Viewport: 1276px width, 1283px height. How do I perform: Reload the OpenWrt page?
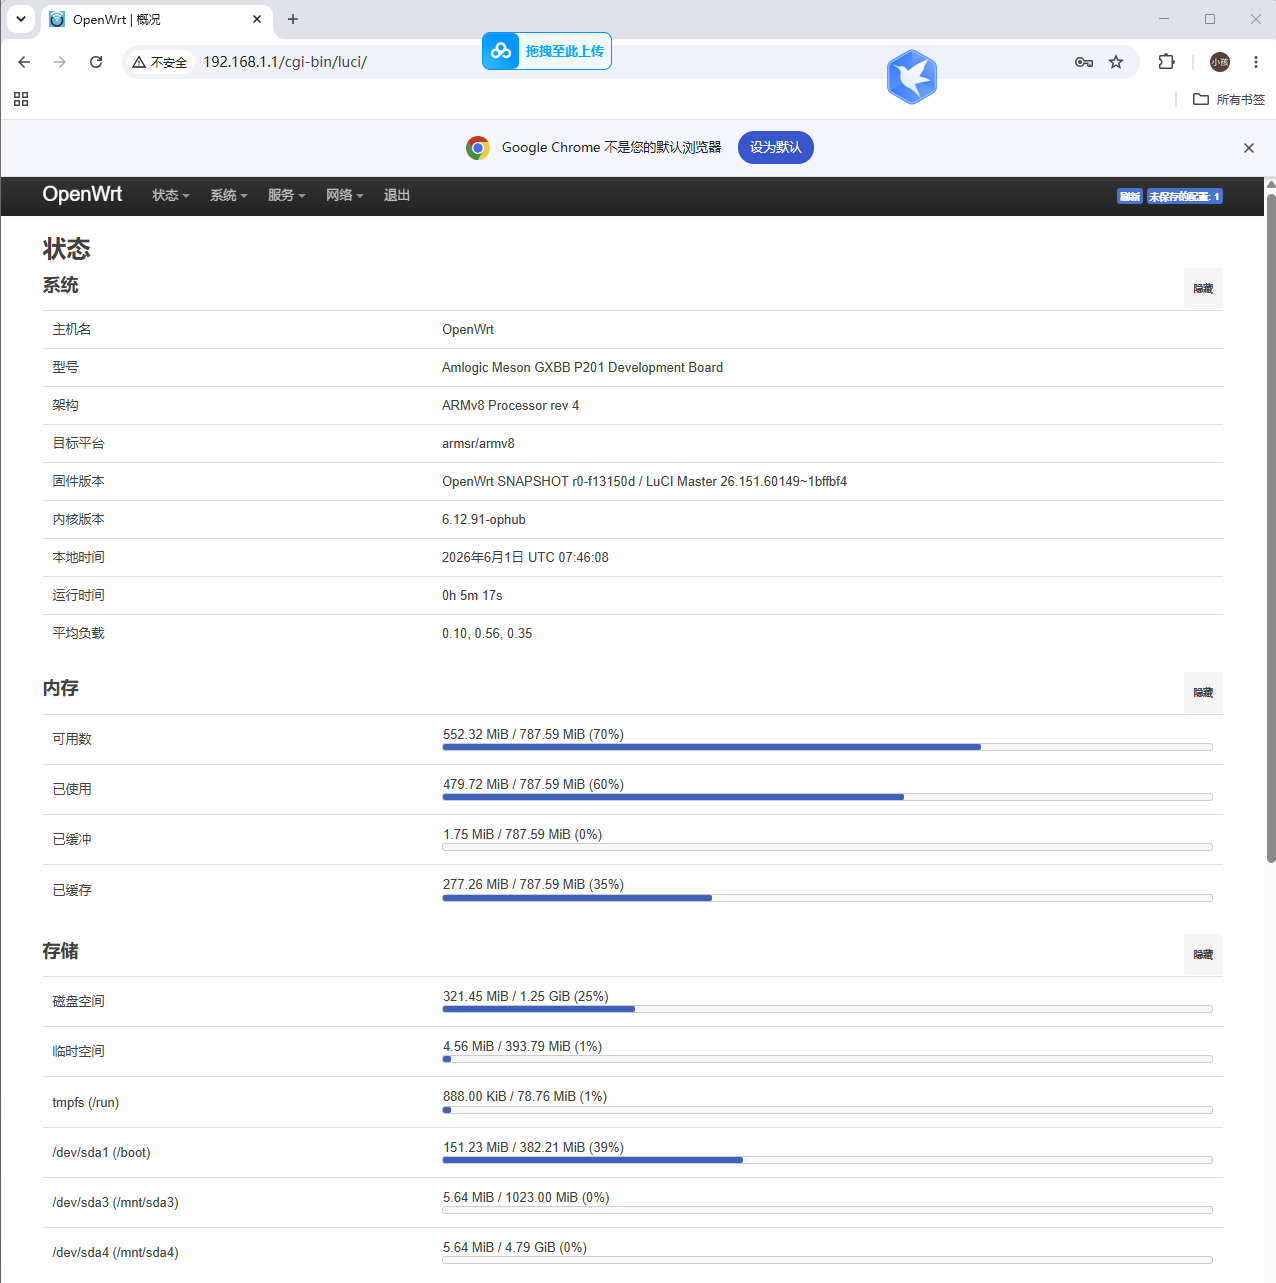pos(96,62)
